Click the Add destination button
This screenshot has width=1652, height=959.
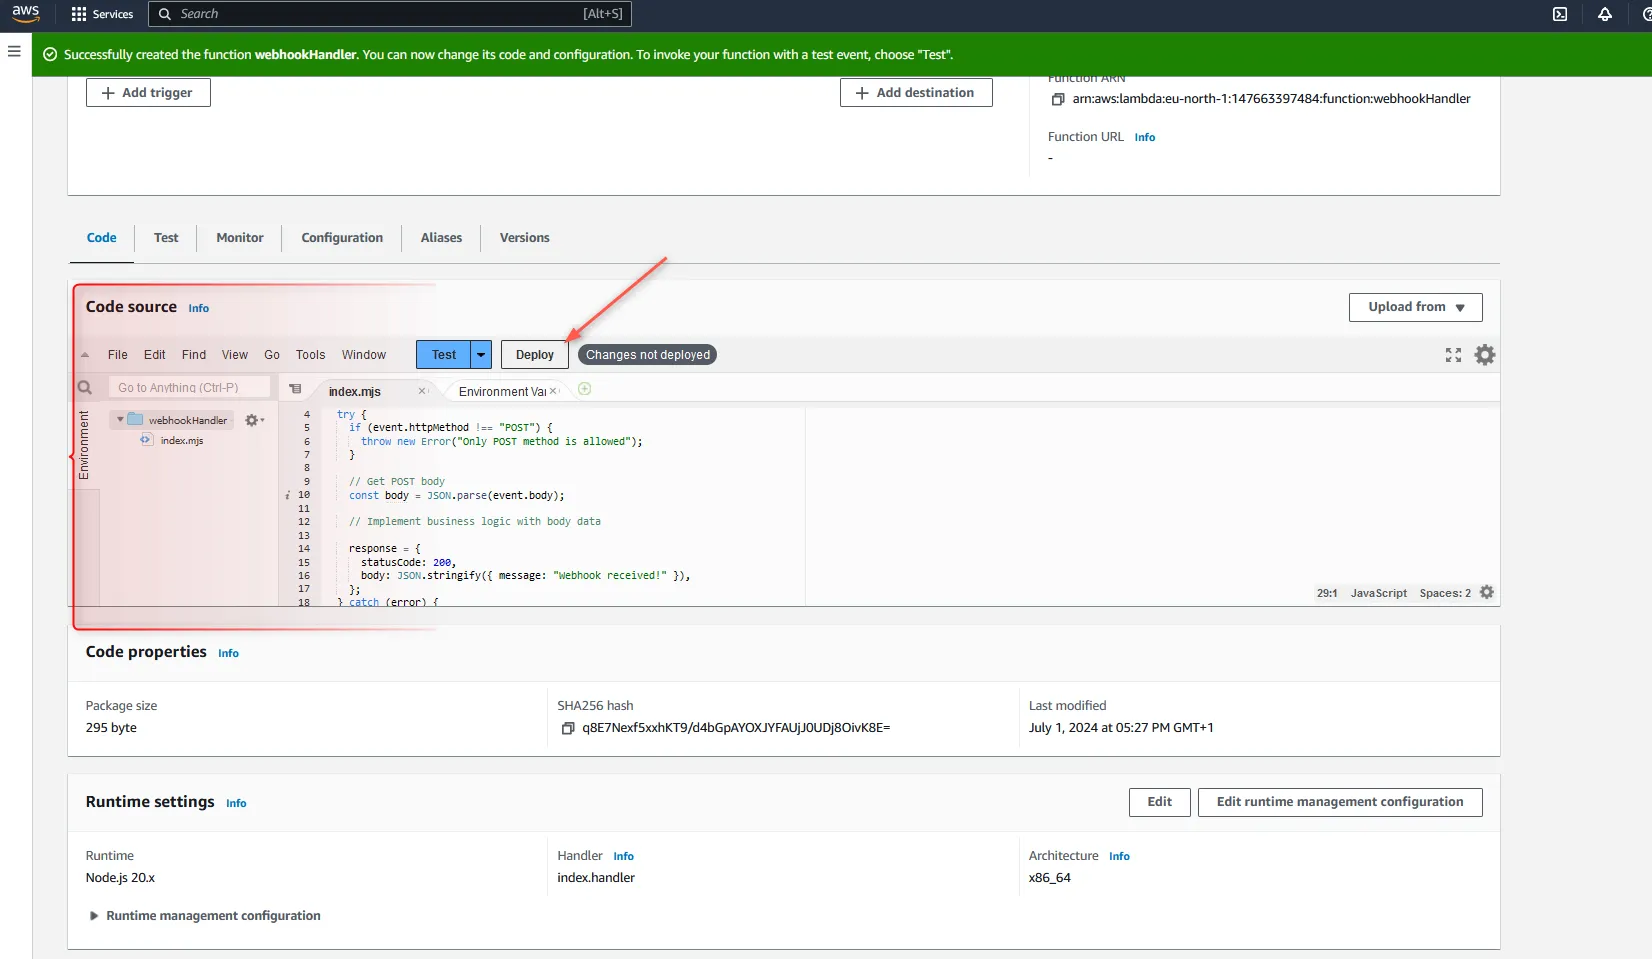(x=916, y=93)
